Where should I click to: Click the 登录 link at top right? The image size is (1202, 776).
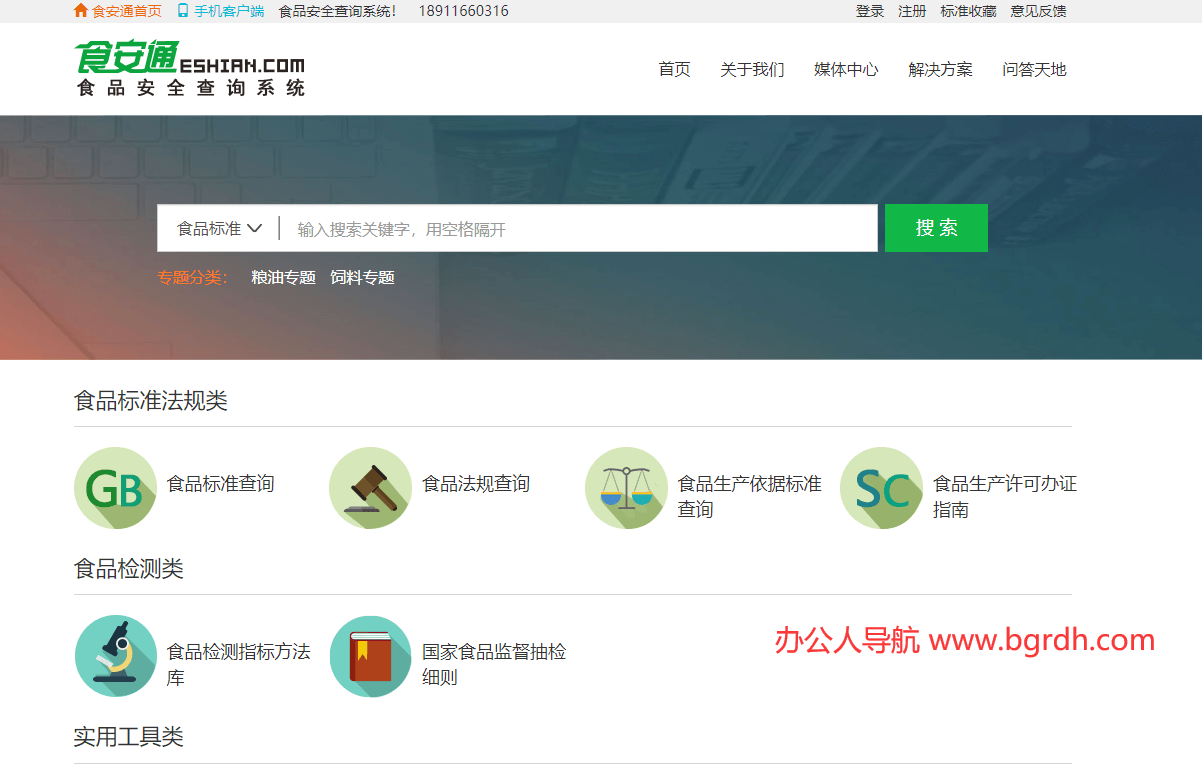coord(870,11)
